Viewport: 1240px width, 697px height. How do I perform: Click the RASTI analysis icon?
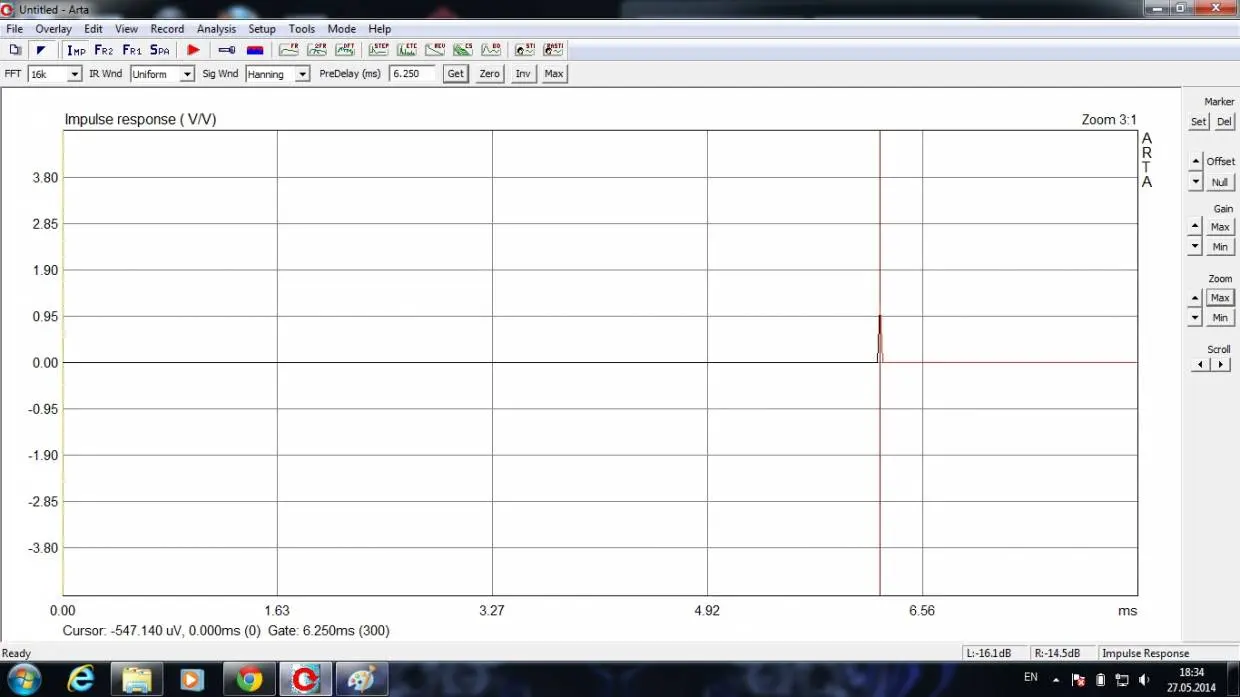tap(553, 49)
